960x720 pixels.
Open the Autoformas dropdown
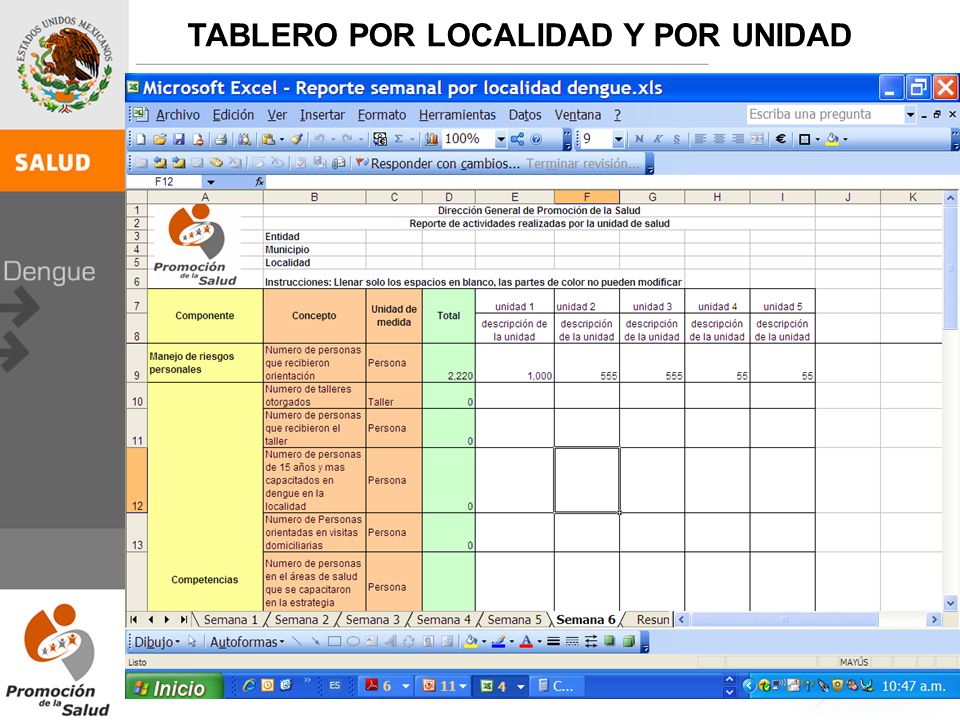coord(247,642)
